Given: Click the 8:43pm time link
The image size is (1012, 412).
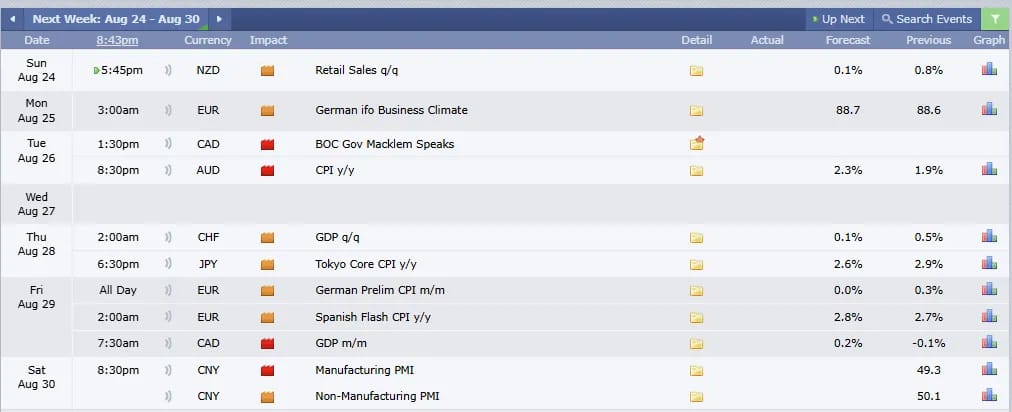Looking at the screenshot, I should coord(117,40).
